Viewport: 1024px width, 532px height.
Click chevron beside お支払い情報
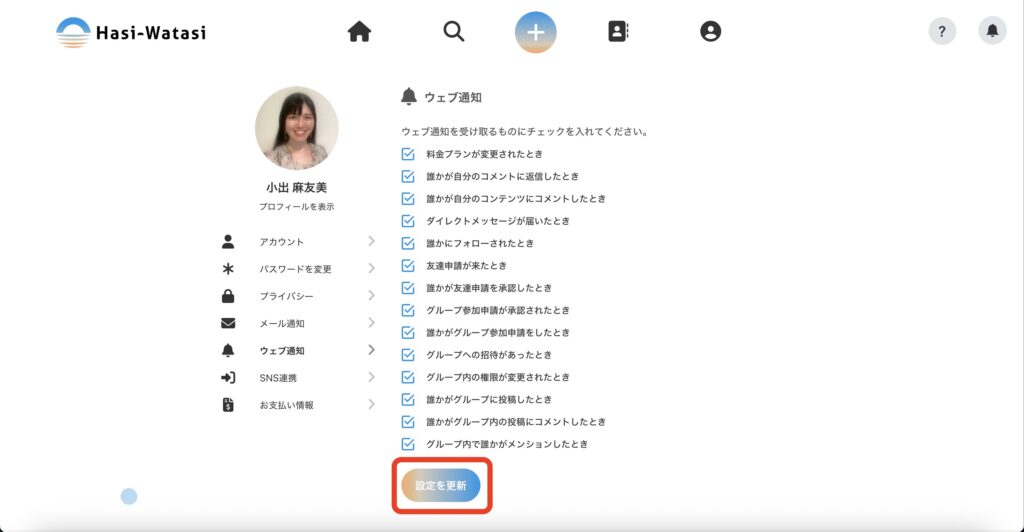(371, 405)
